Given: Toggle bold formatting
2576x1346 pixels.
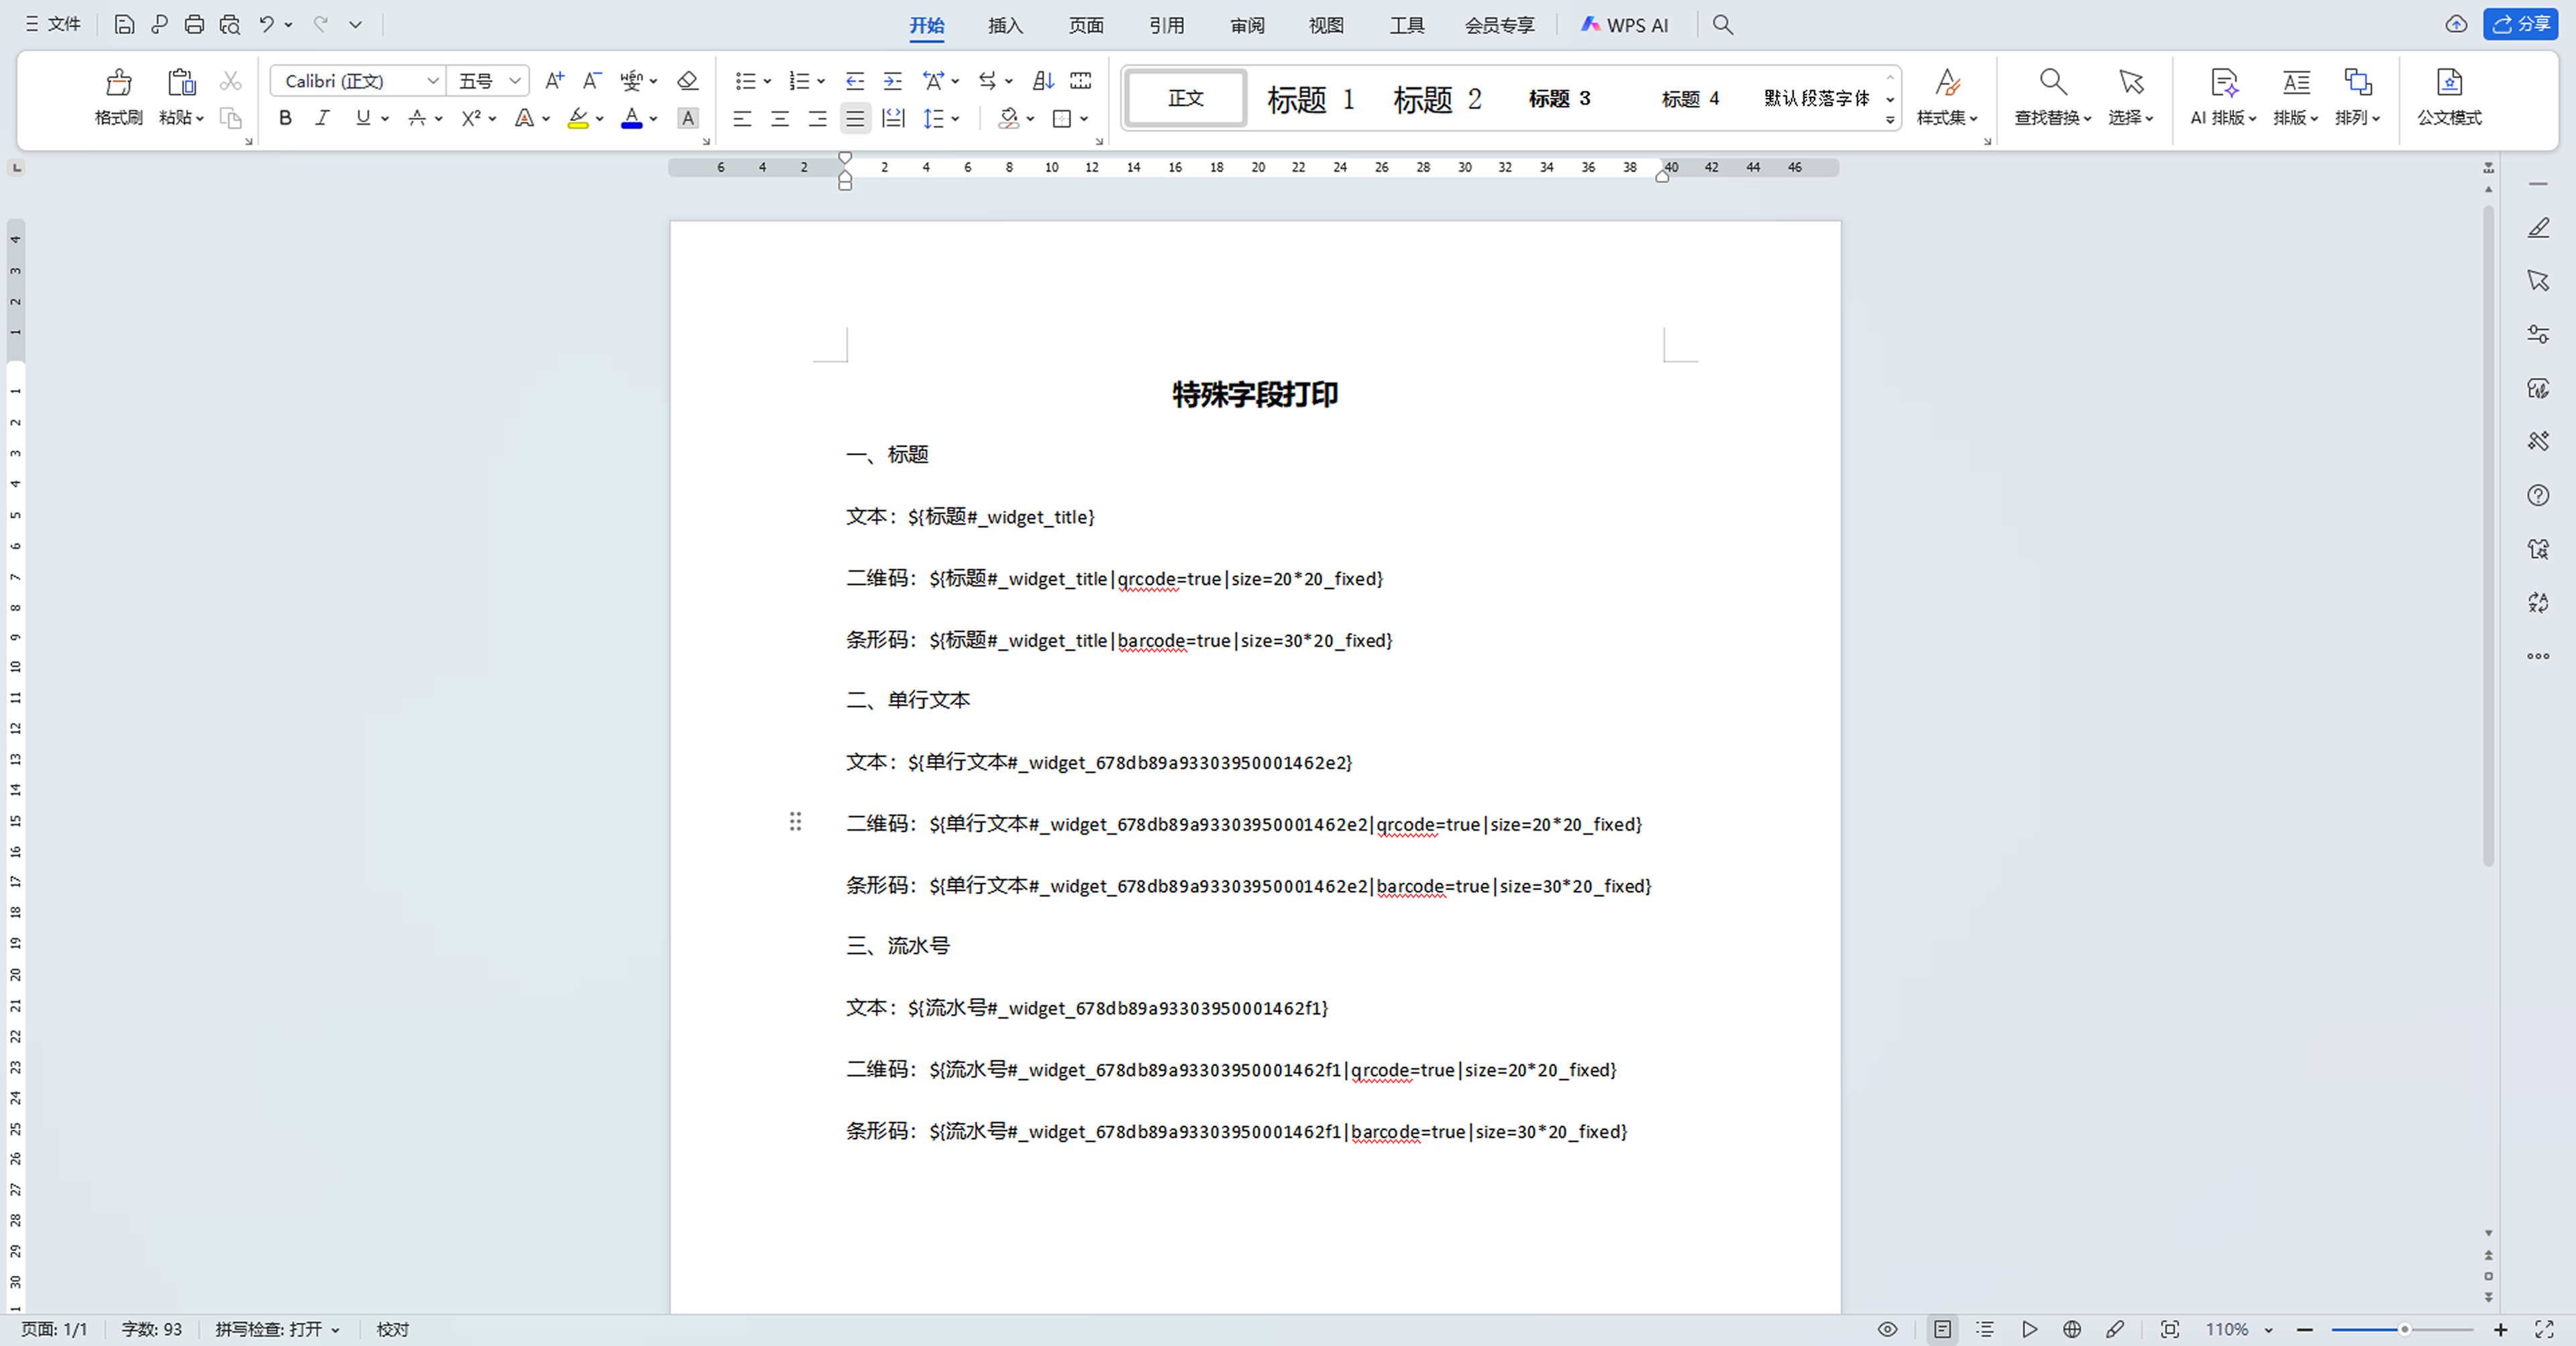Looking at the screenshot, I should [285, 118].
